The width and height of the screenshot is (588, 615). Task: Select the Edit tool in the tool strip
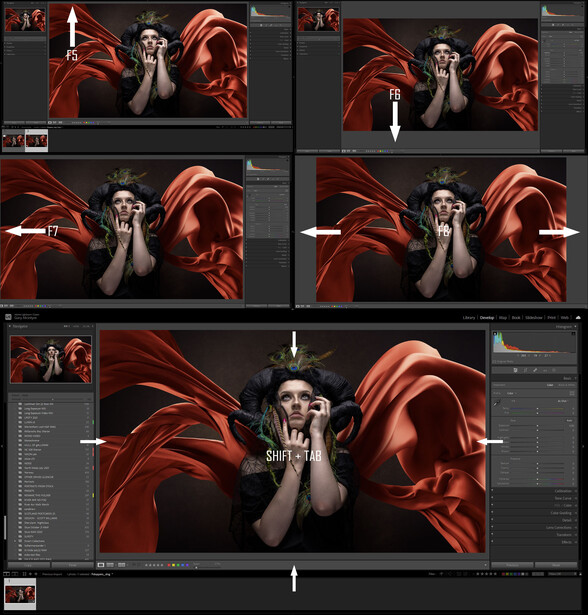(515, 370)
